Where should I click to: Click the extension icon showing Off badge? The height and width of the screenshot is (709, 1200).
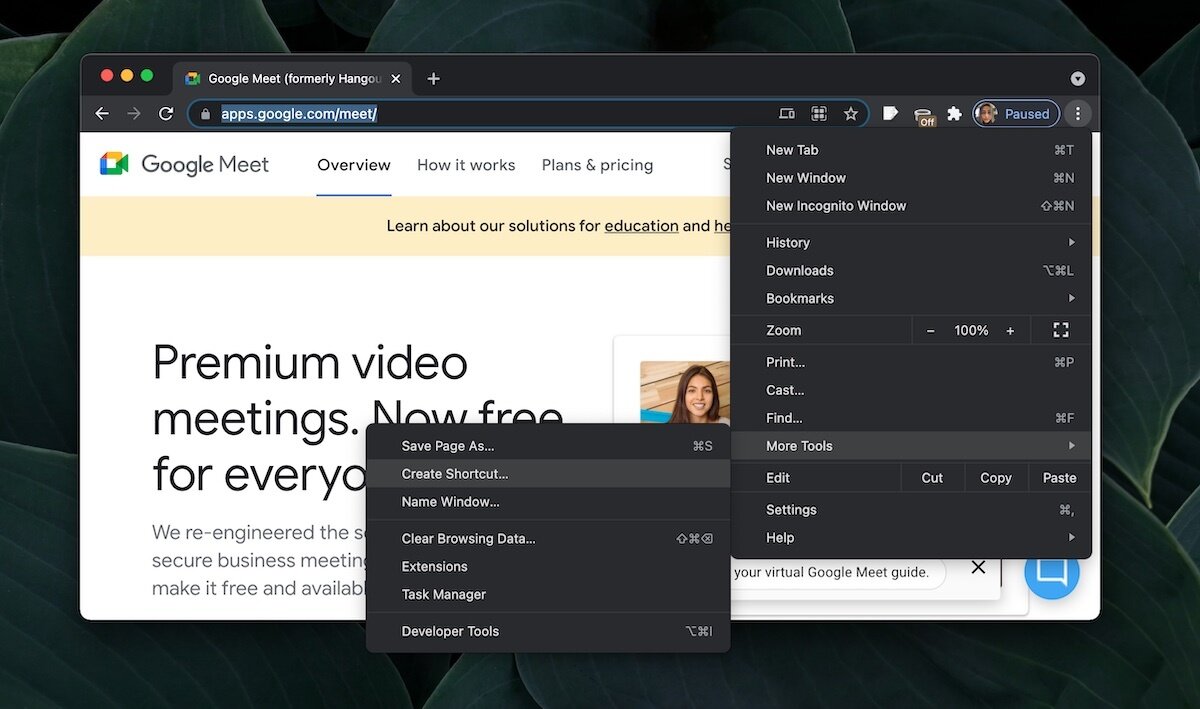[922, 113]
